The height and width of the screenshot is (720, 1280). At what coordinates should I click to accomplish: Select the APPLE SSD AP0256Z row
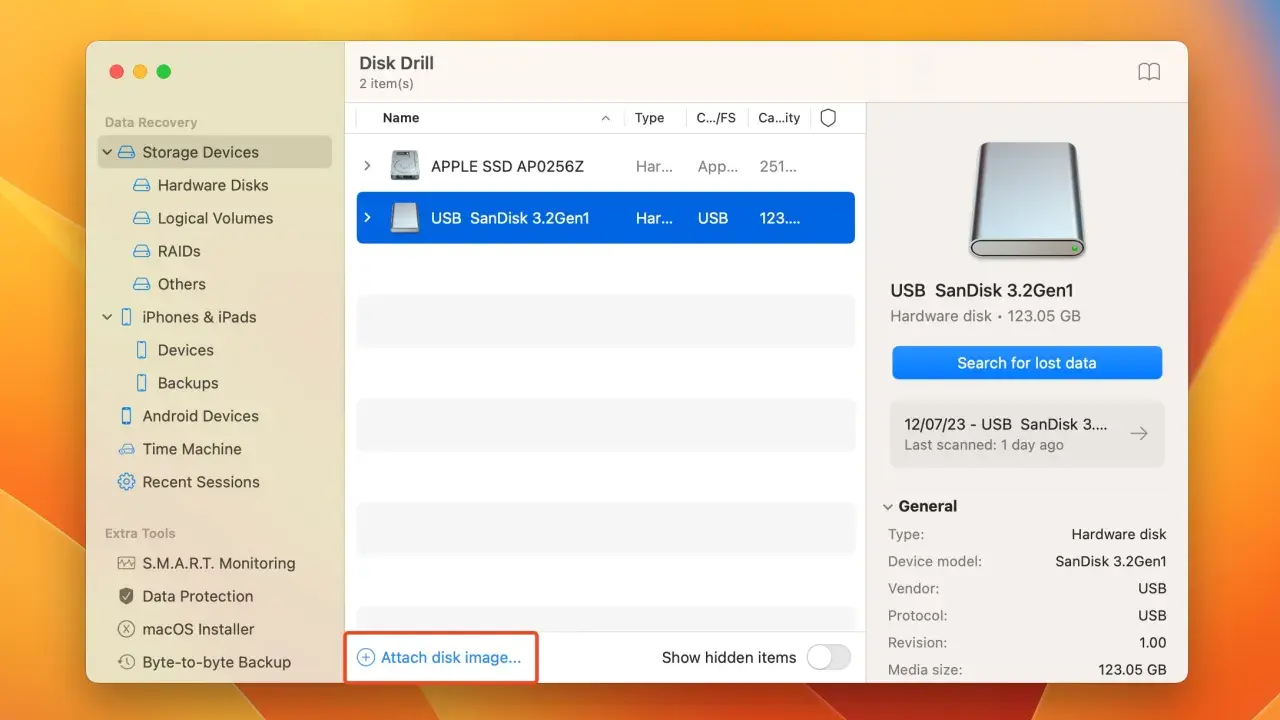606,166
